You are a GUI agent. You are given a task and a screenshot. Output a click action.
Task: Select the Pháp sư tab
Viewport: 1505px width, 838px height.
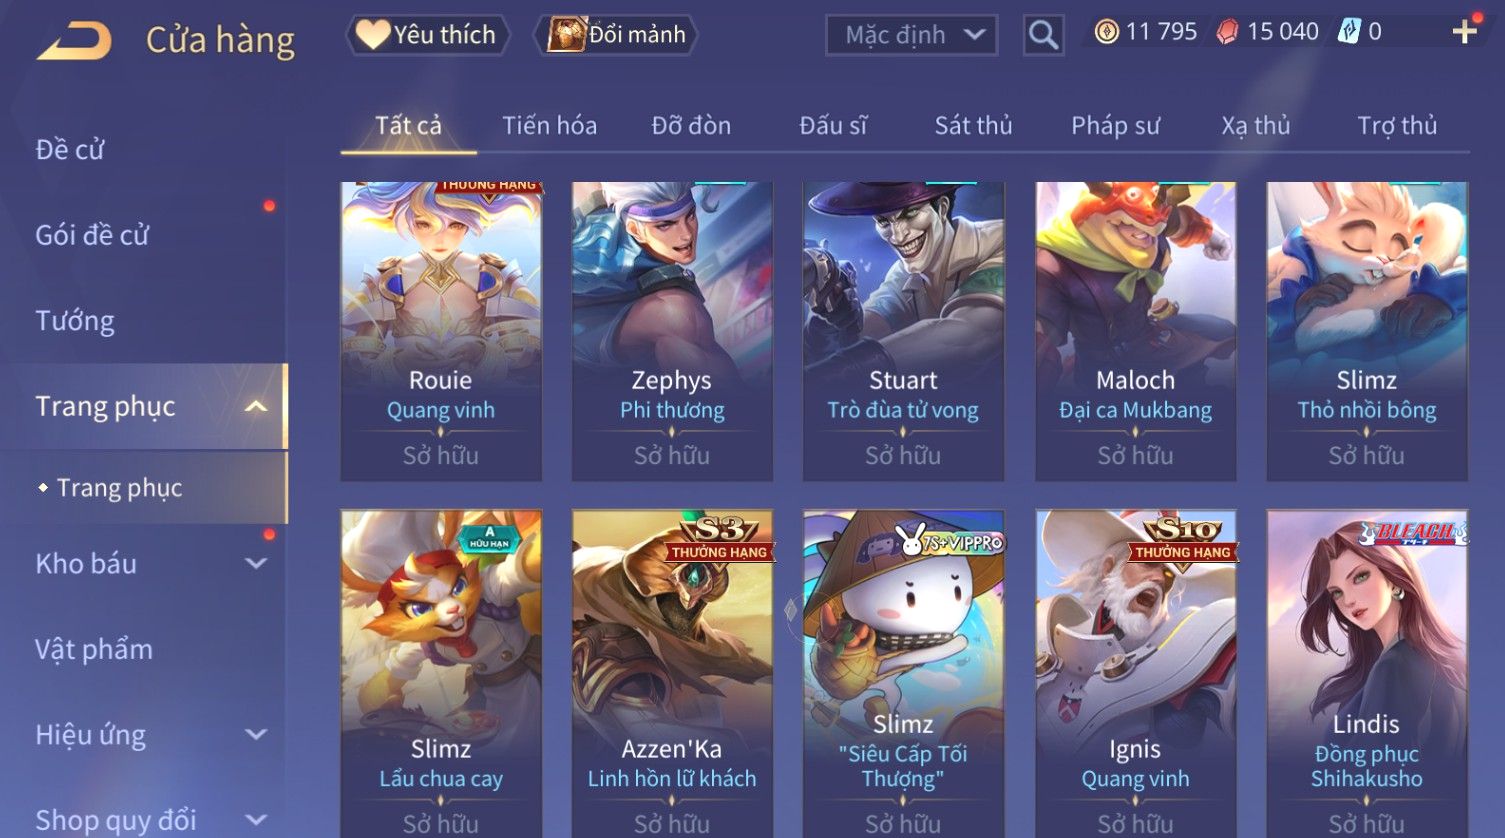coord(1115,126)
